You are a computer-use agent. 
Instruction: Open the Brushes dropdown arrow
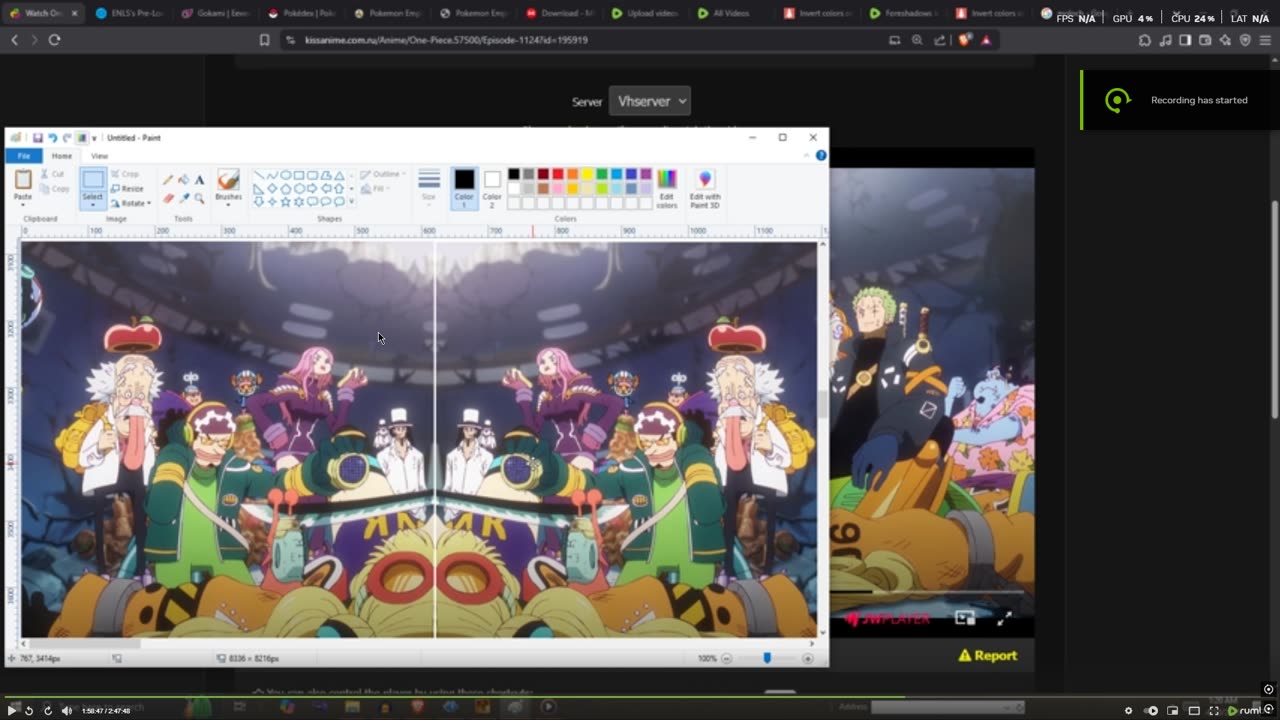coord(228,204)
